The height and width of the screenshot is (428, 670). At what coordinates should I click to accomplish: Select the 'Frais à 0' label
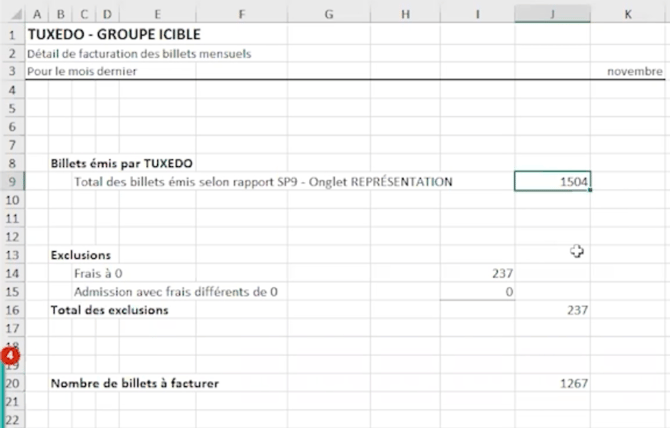click(x=98, y=273)
